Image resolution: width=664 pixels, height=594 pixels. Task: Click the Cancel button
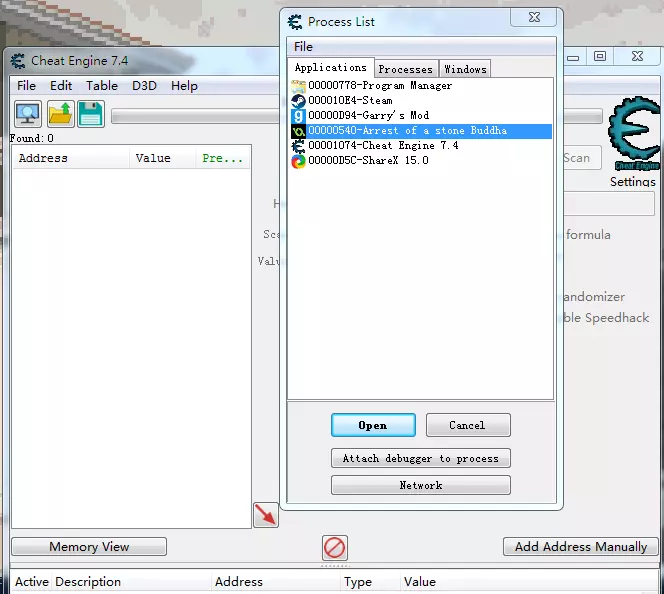(x=468, y=425)
